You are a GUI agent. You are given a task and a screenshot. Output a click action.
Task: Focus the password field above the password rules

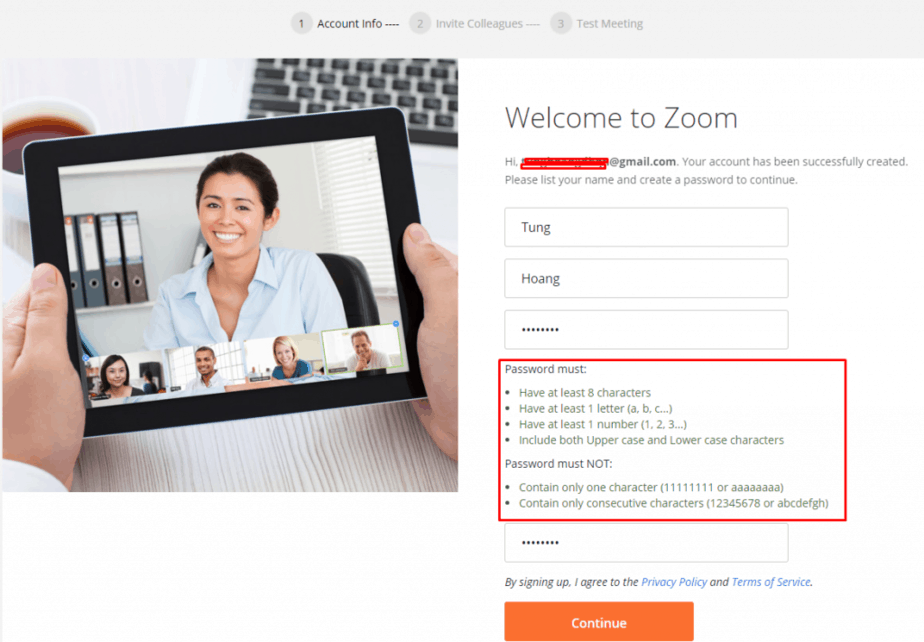tap(646, 330)
